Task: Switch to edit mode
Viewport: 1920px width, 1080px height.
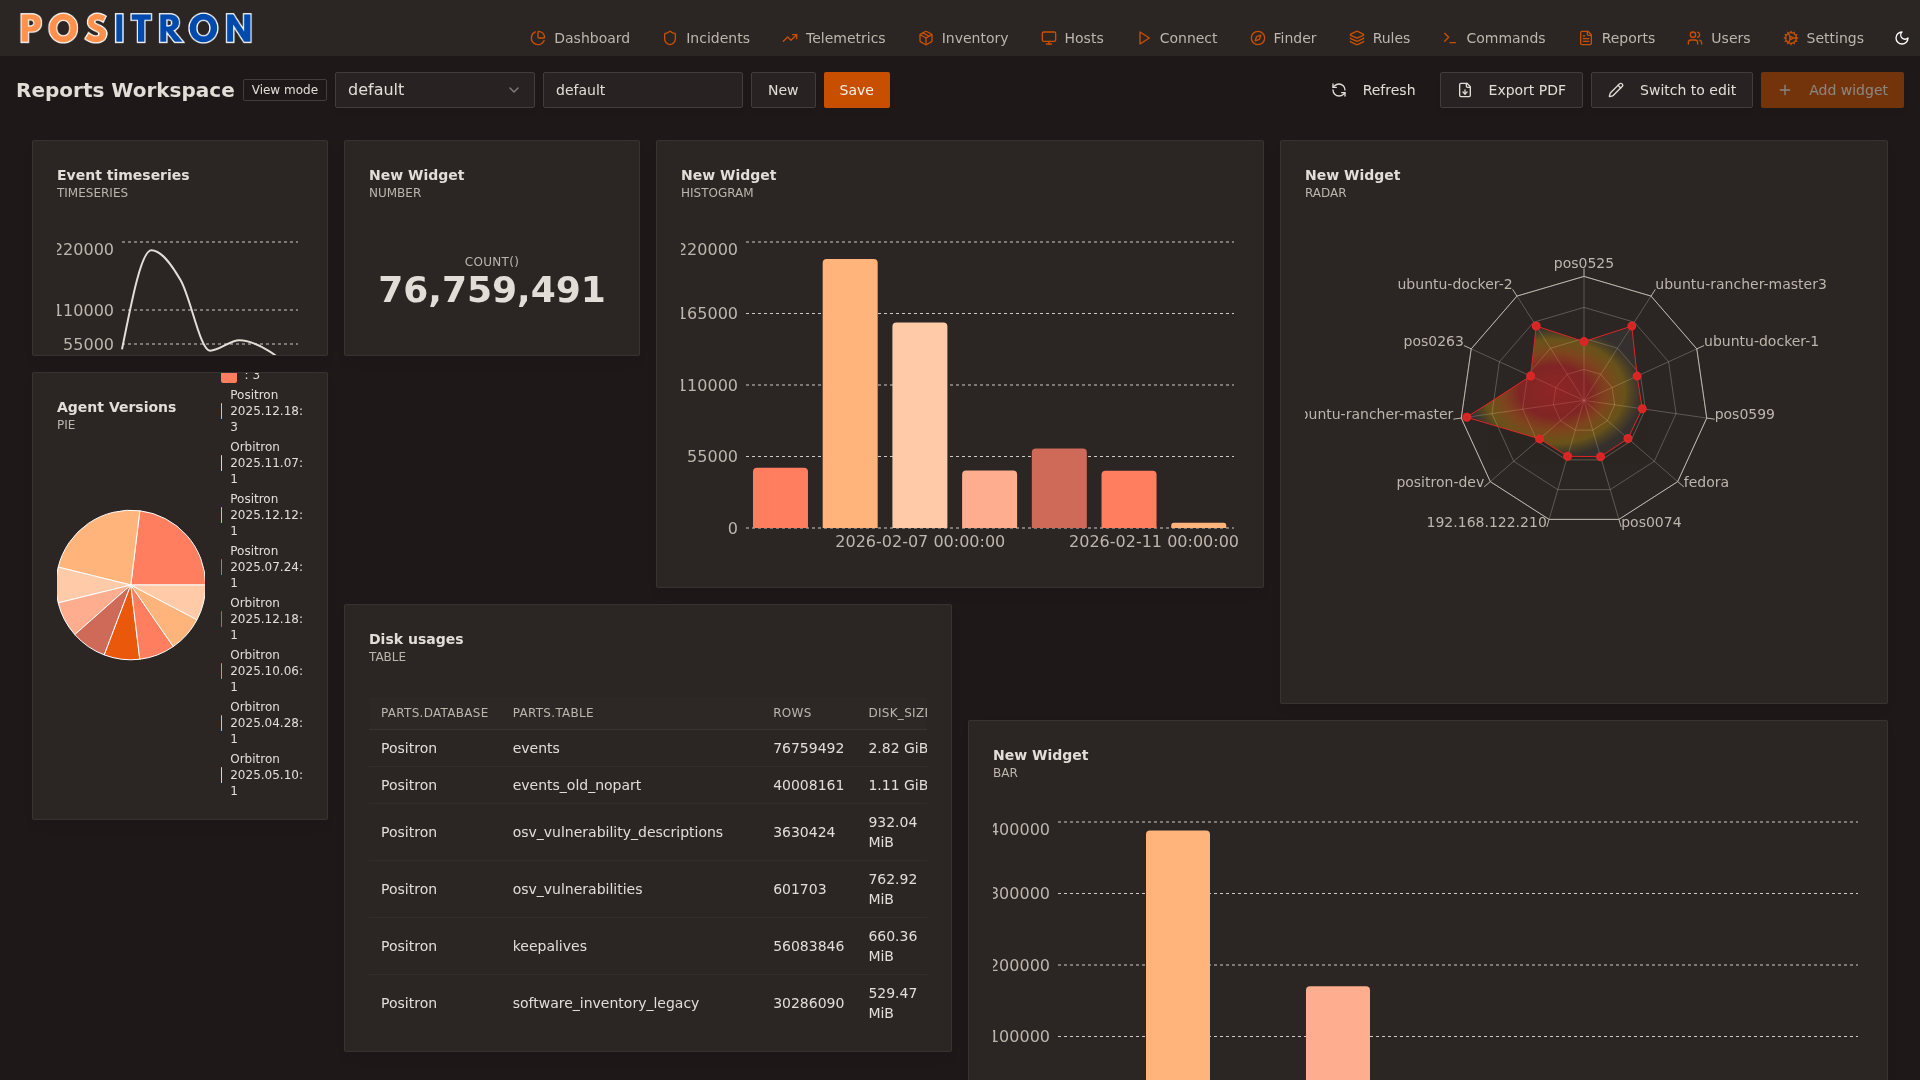Action: pos(1672,90)
